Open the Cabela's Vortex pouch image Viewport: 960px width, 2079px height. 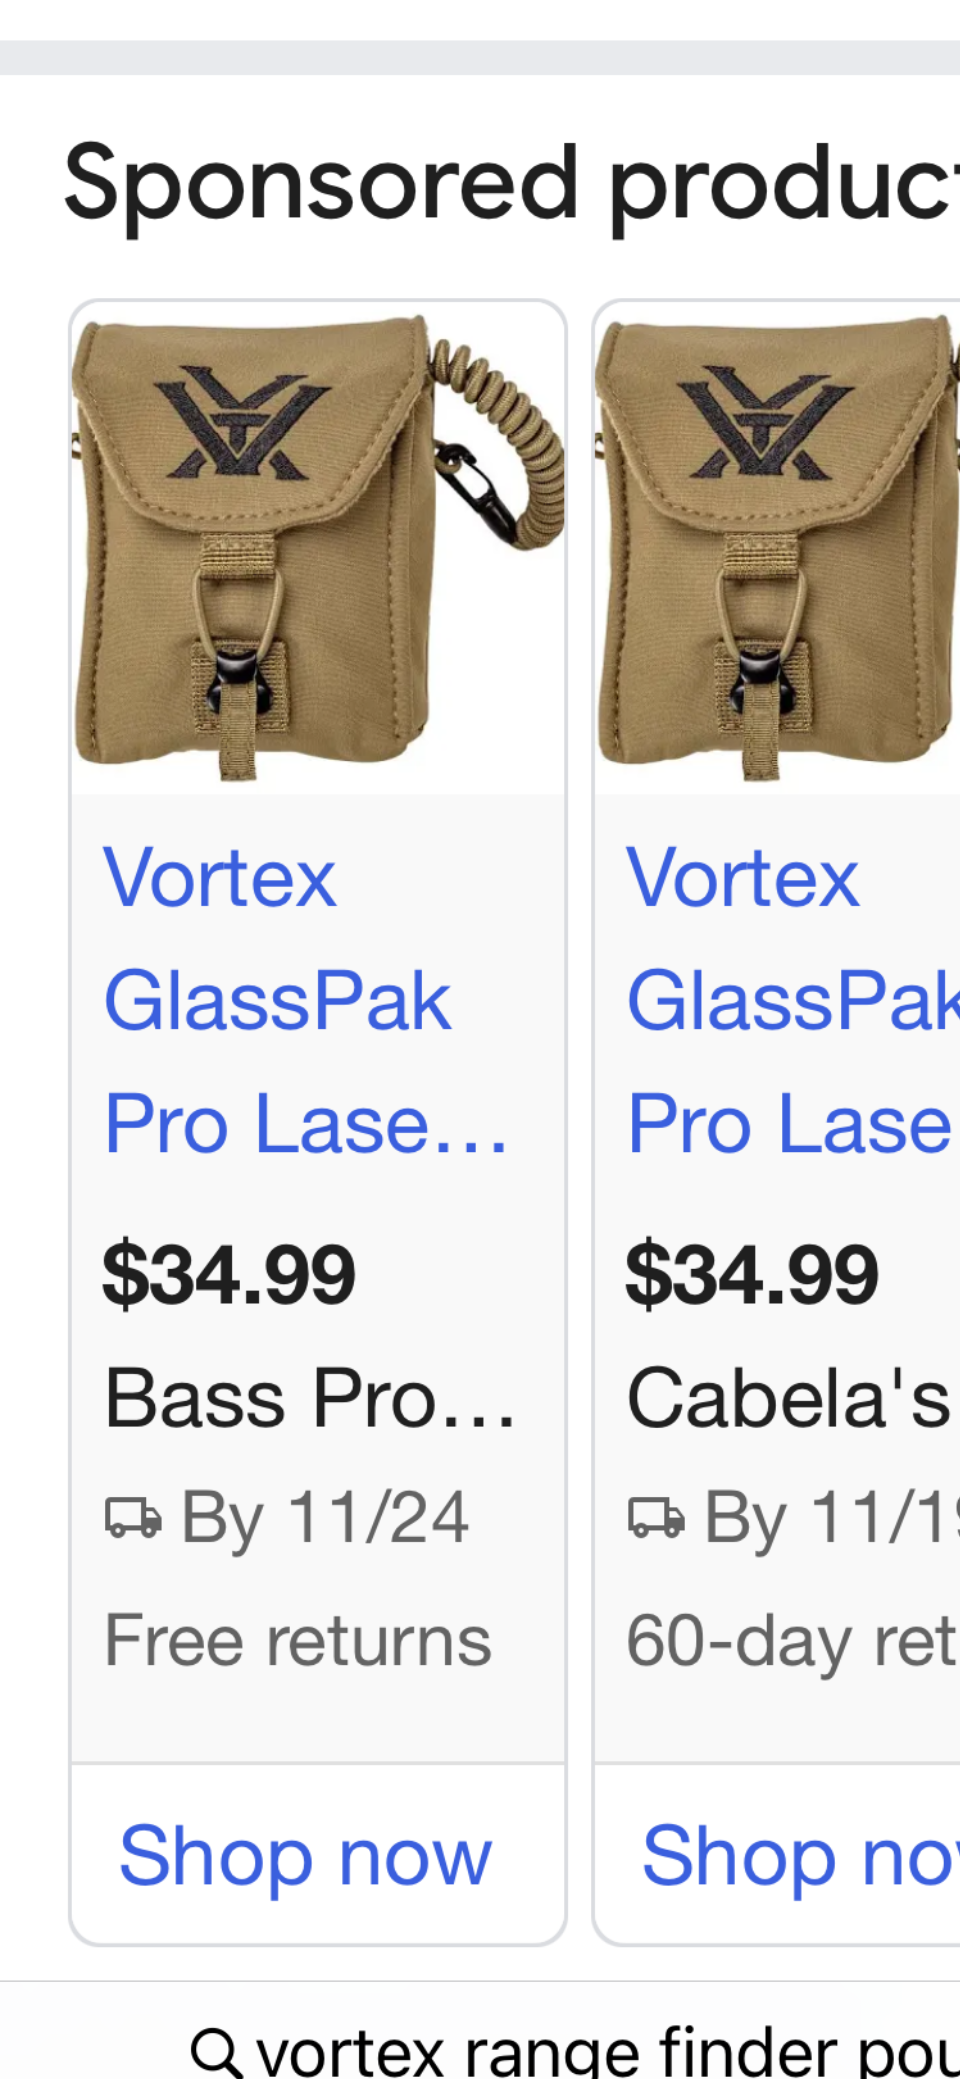(x=778, y=548)
